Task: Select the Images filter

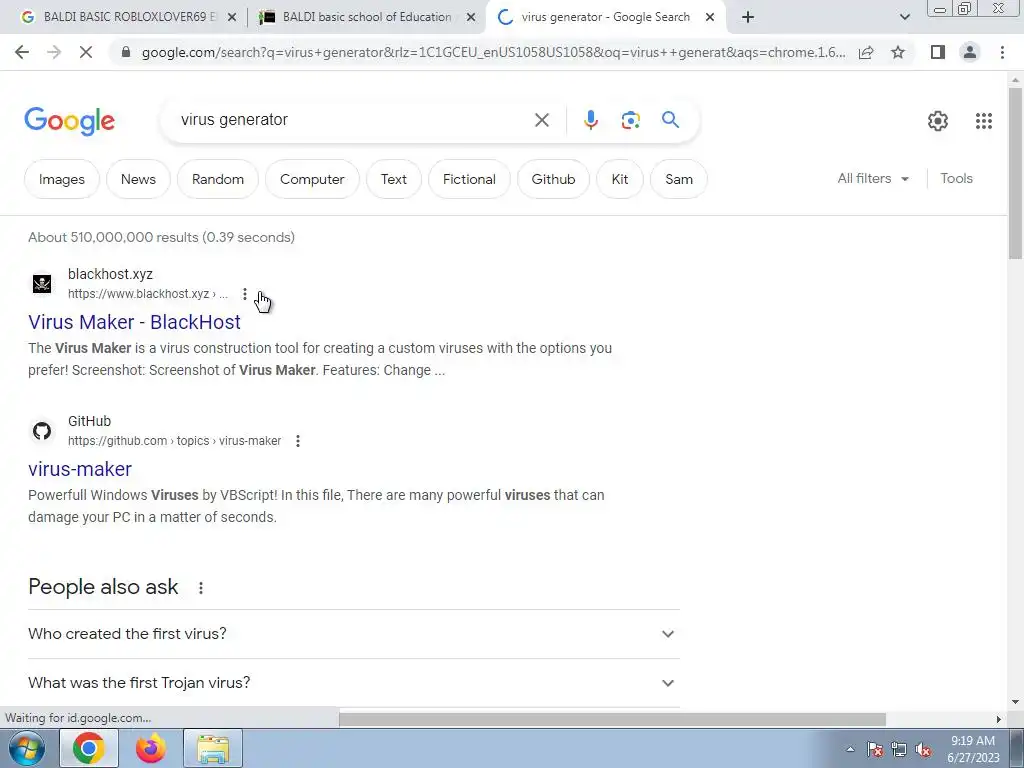Action: point(61,180)
